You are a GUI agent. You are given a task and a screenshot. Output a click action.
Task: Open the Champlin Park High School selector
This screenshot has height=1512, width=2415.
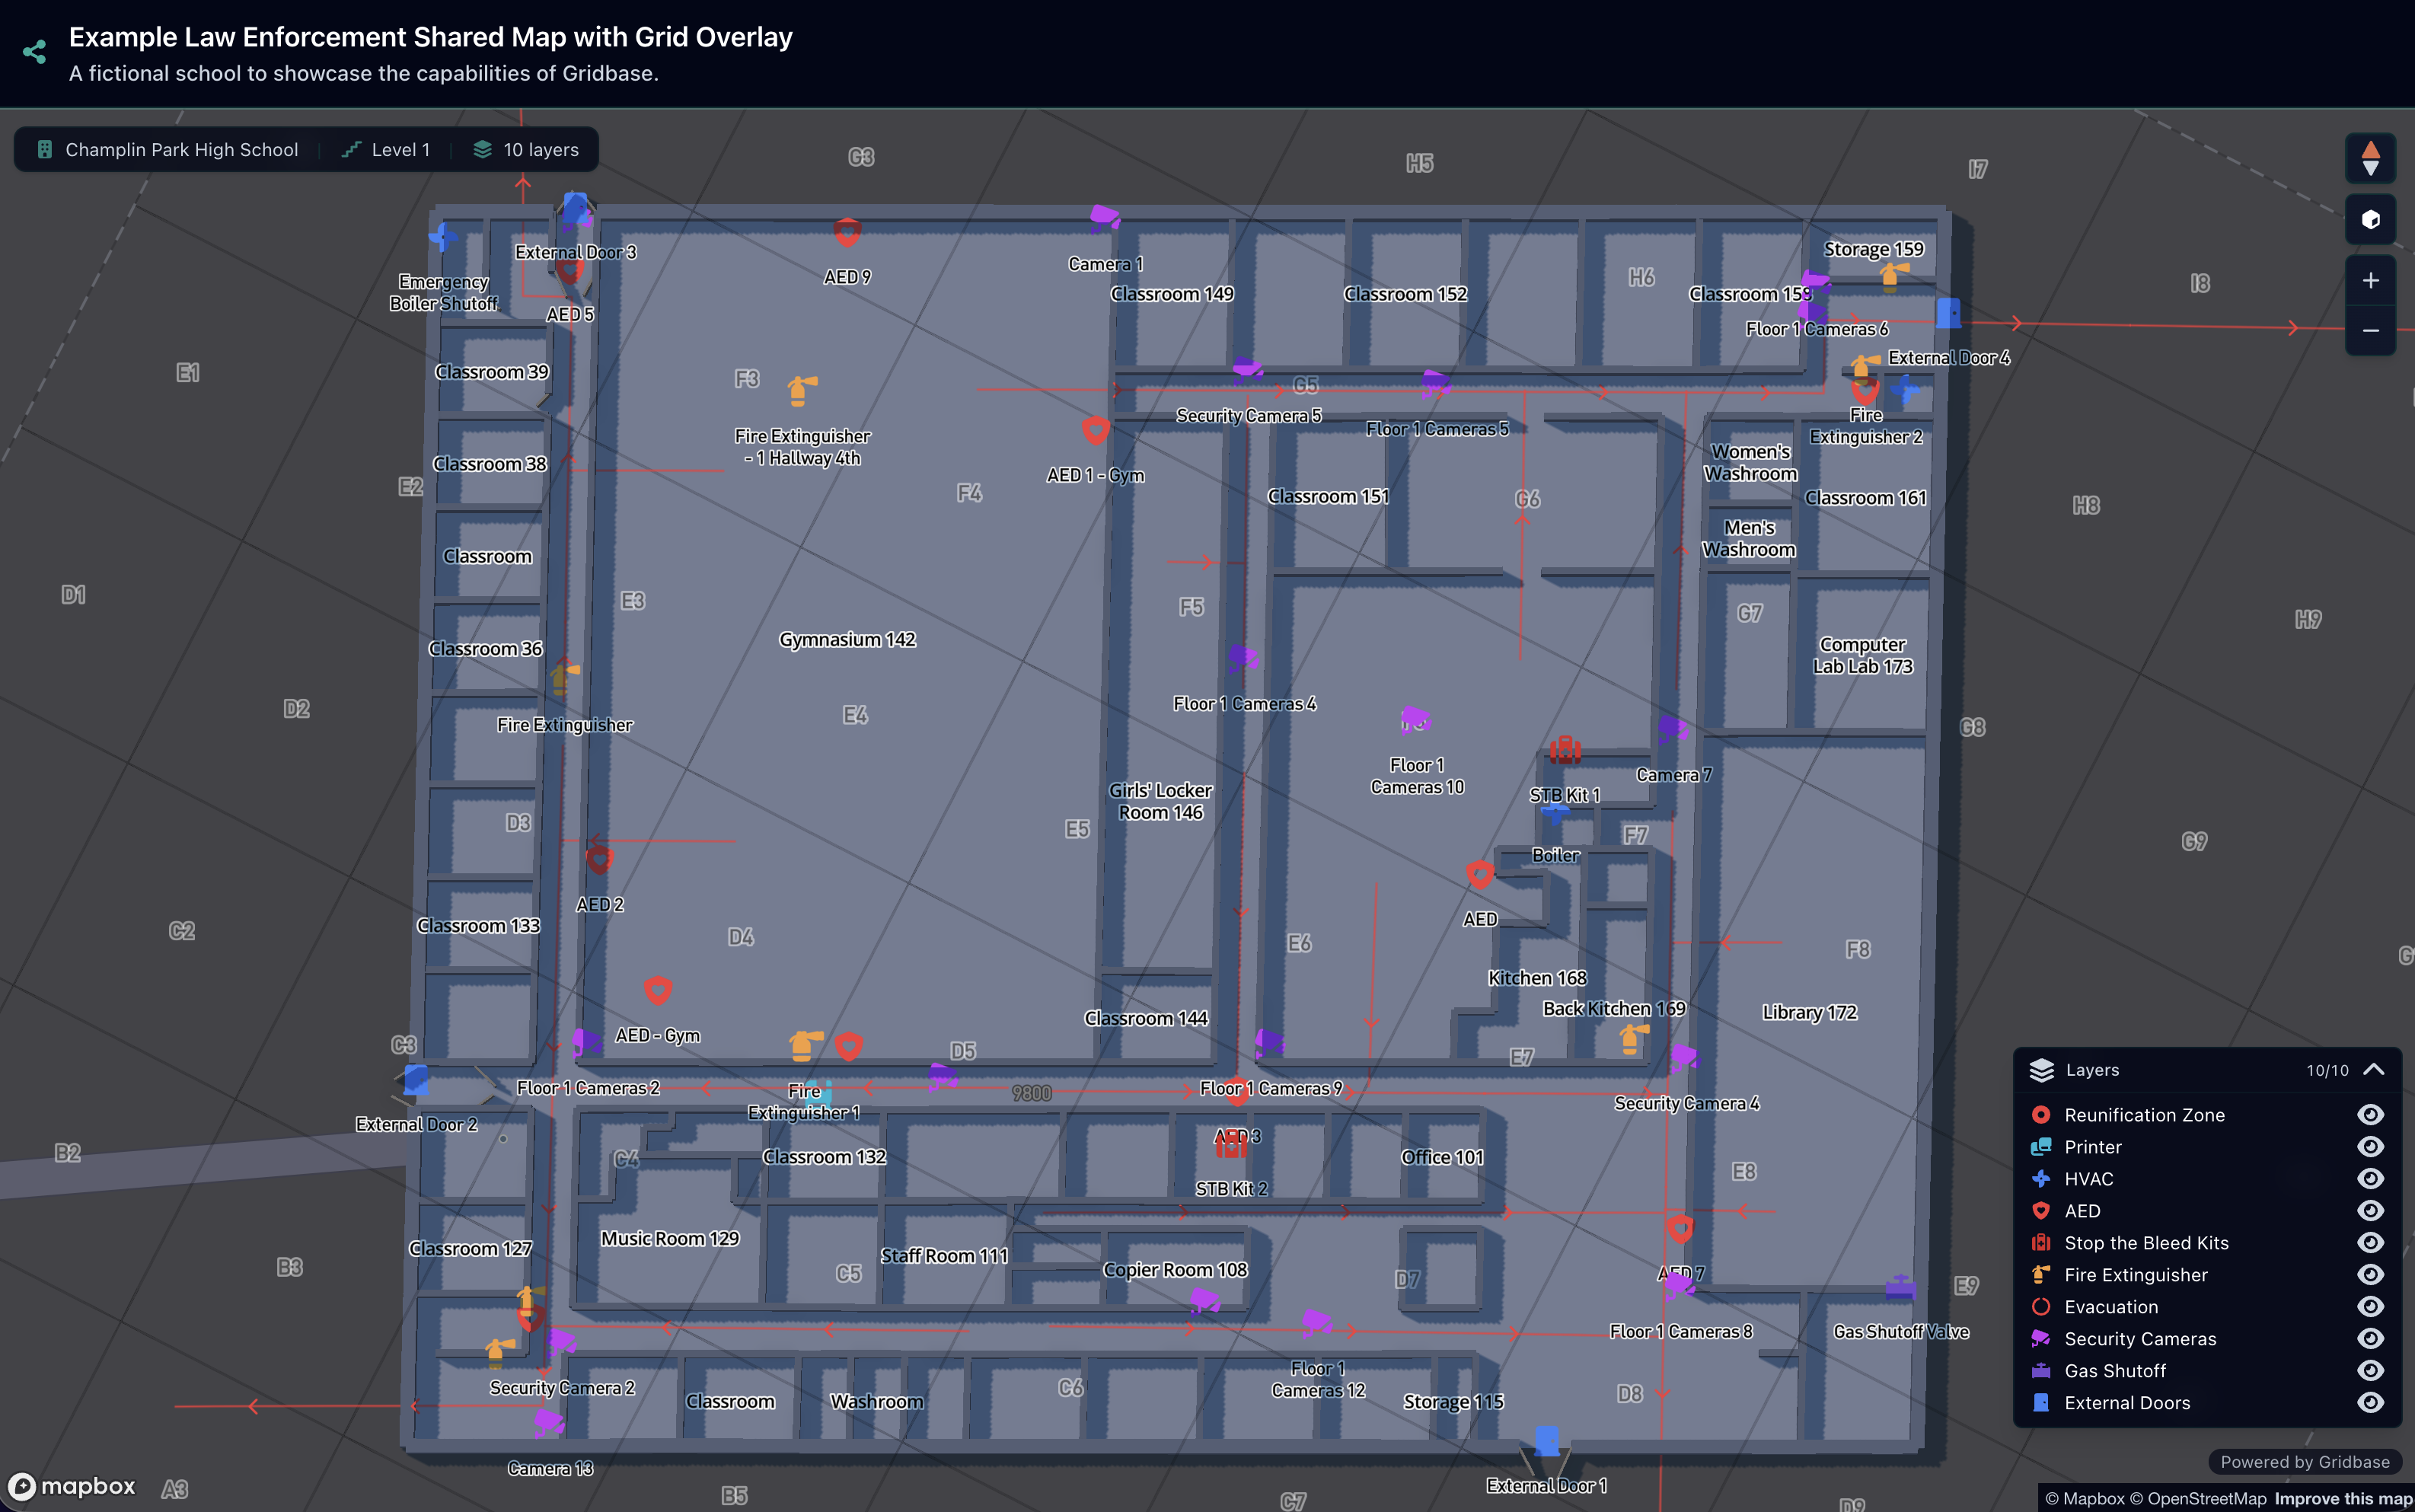(x=167, y=150)
